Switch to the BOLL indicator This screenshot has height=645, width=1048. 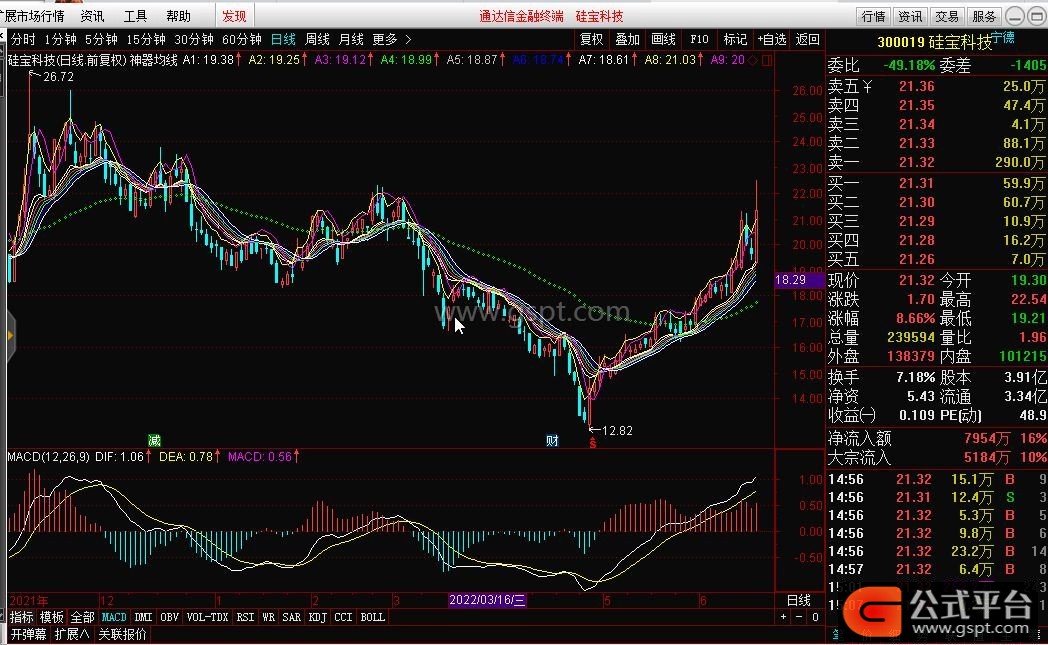[372, 617]
